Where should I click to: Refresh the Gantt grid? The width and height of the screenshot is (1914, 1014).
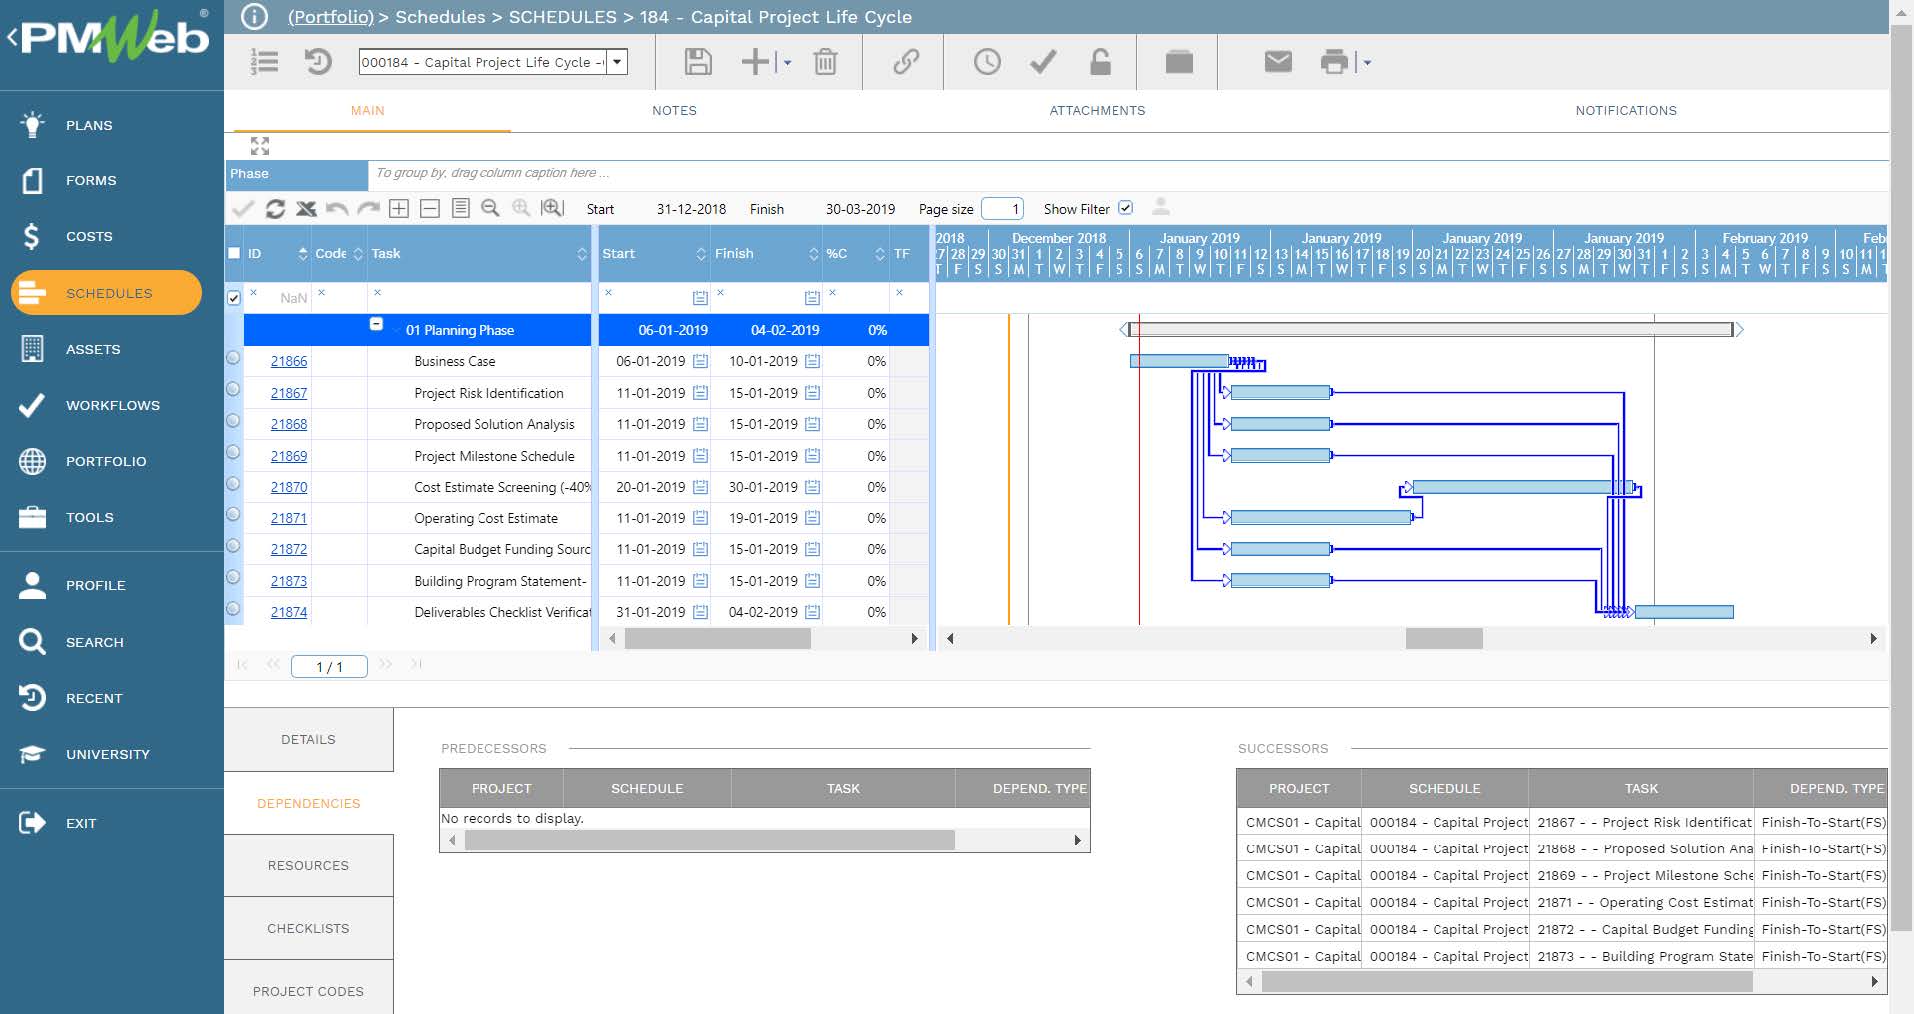(x=275, y=208)
